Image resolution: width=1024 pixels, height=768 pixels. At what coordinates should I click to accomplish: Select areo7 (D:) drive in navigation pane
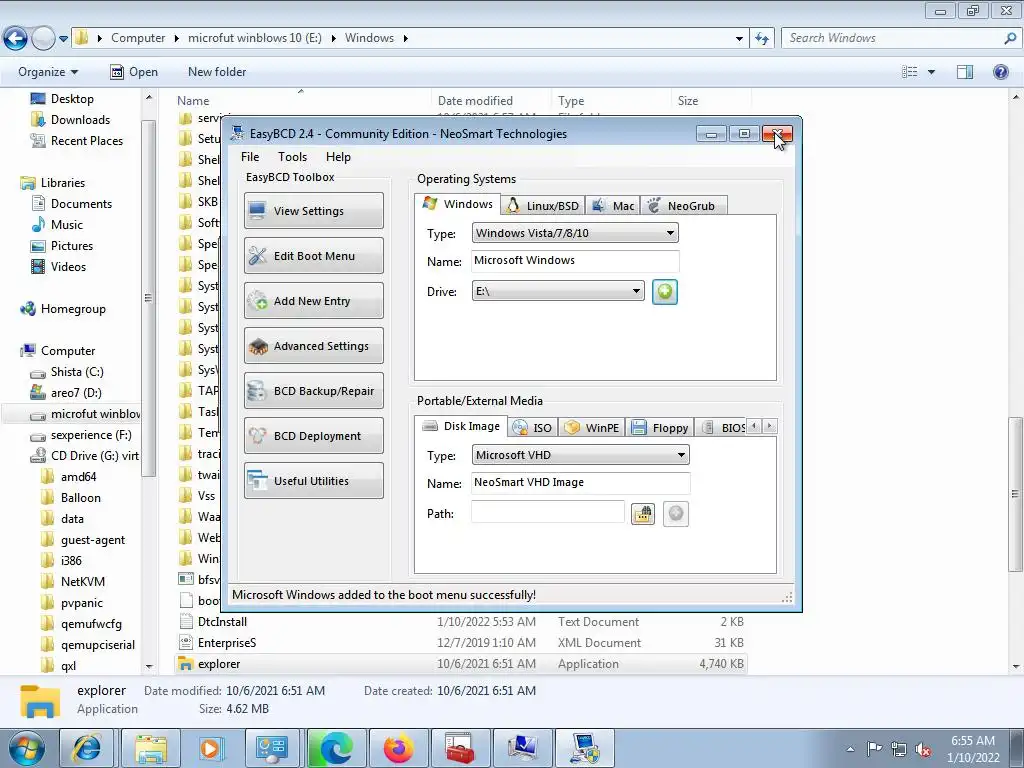click(76, 392)
